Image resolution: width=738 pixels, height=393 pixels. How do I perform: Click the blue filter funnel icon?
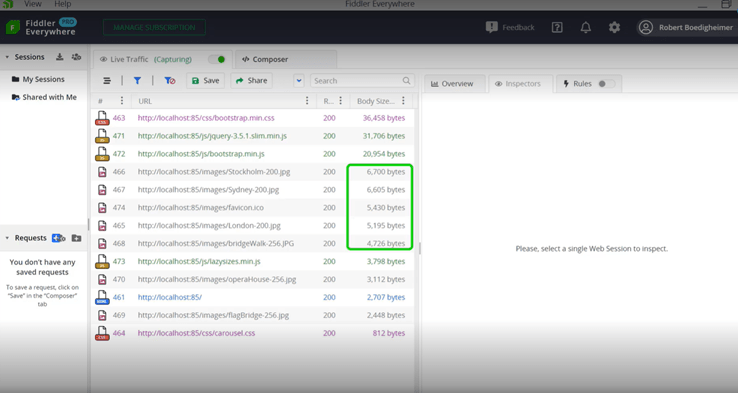click(x=137, y=80)
